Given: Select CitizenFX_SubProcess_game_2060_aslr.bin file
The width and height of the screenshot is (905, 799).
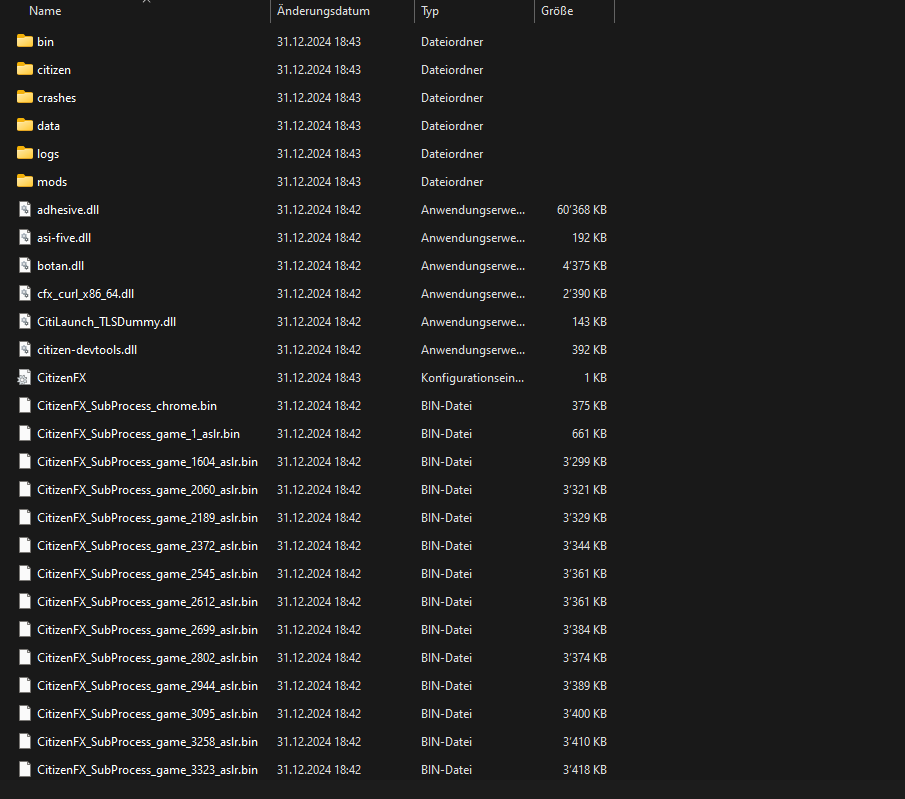Looking at the screenshot, I should pyautogui.click(x=147, y=490).
